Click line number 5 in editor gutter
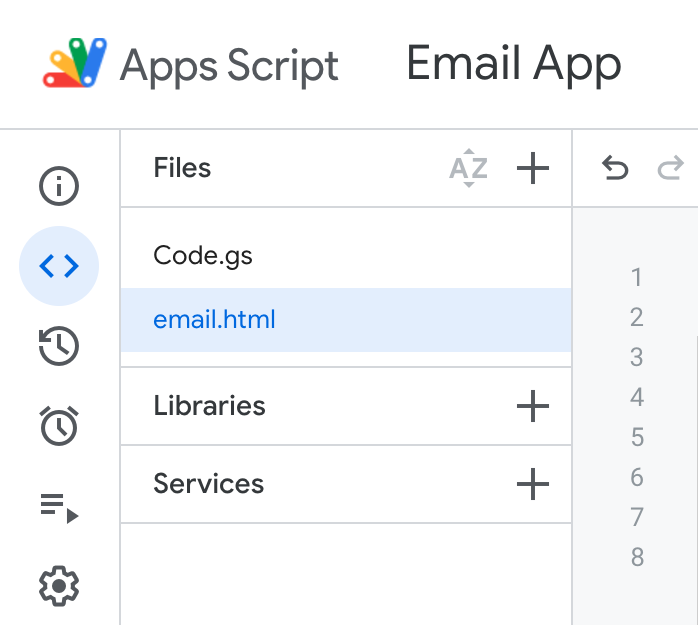 pos(637,437)
